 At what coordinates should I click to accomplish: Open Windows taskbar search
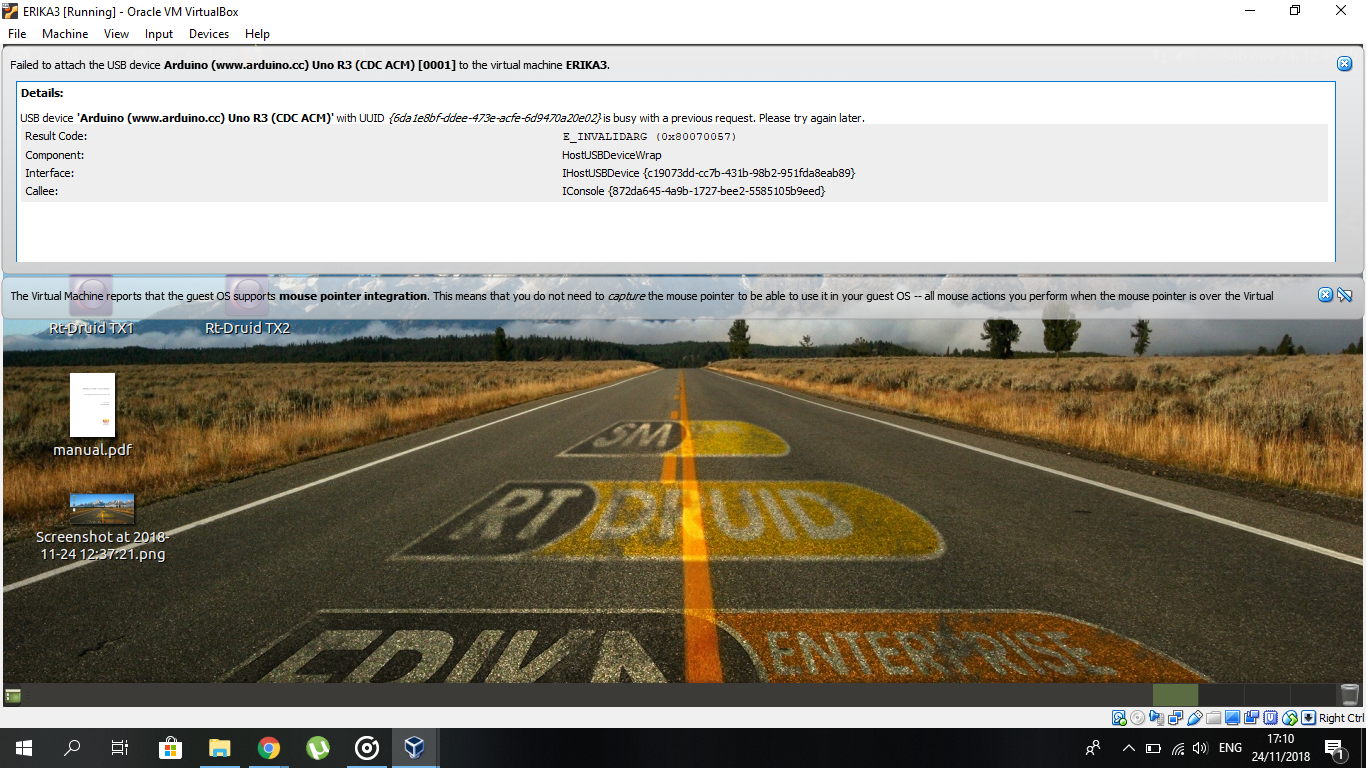pos(72,748)
